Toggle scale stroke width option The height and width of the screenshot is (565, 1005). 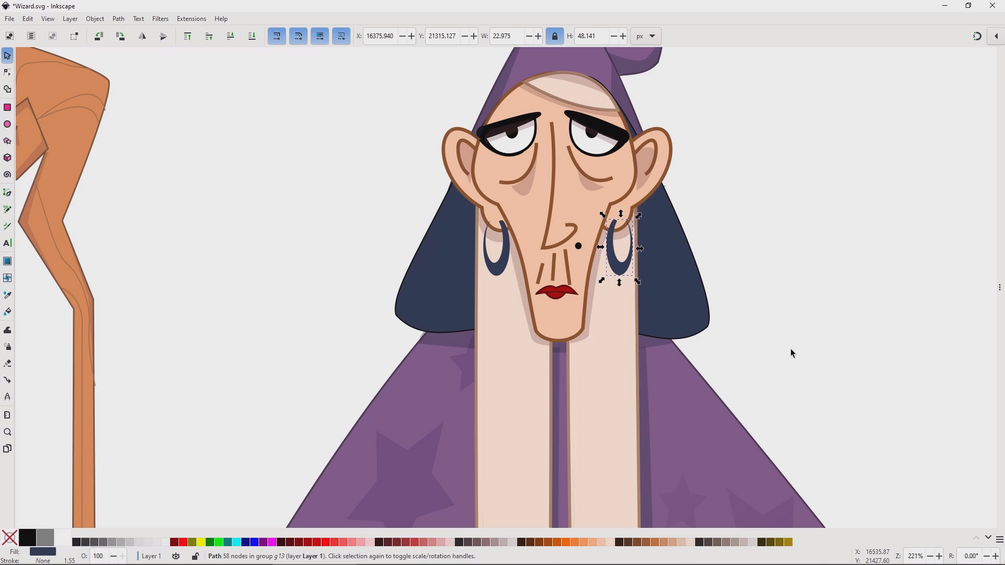[x=277, y=36]
